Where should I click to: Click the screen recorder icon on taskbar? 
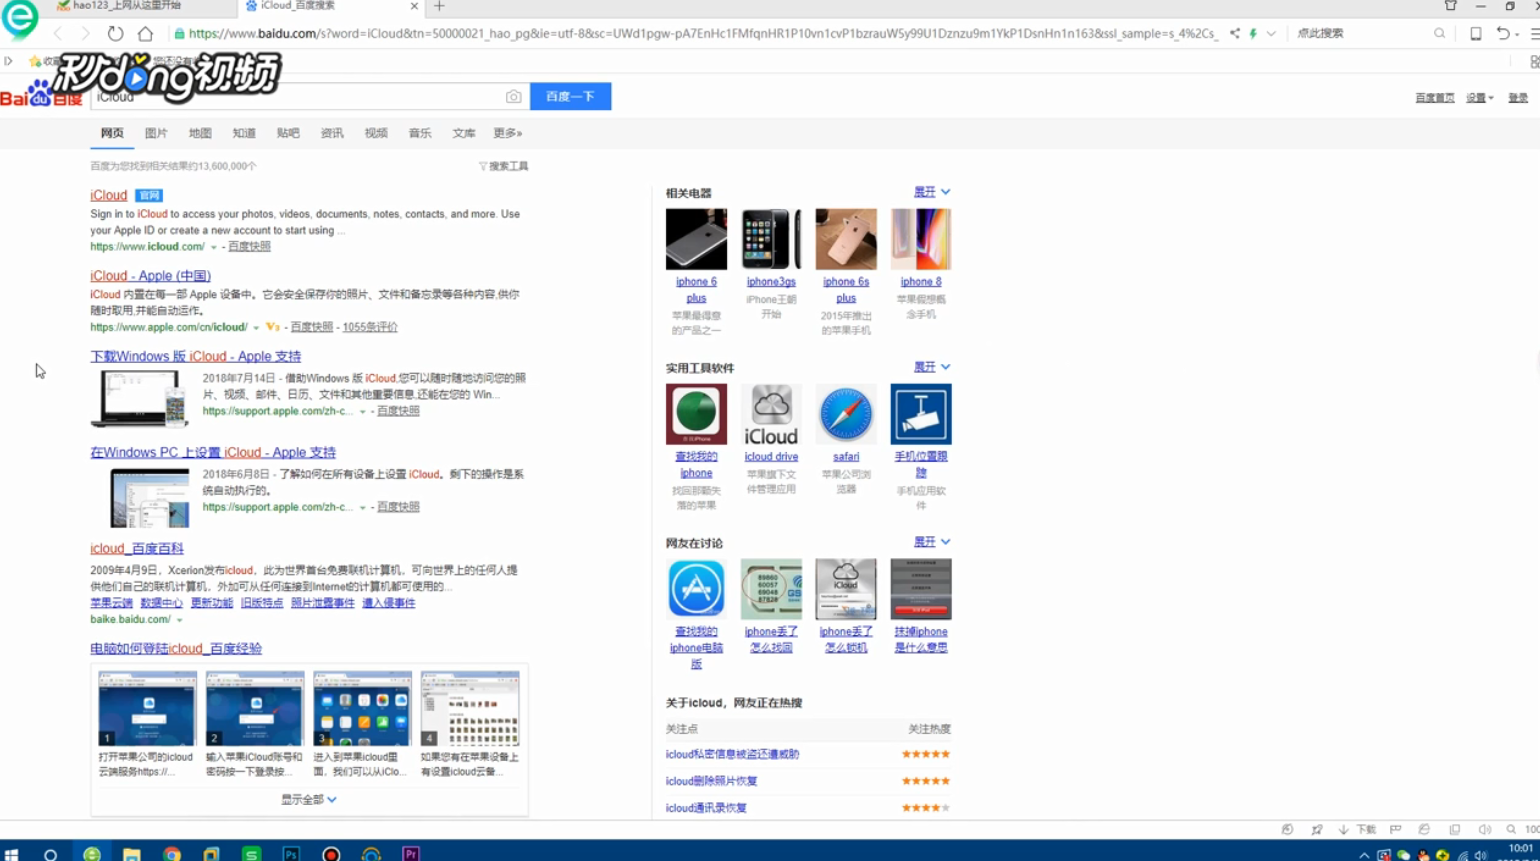click(331, 854)
